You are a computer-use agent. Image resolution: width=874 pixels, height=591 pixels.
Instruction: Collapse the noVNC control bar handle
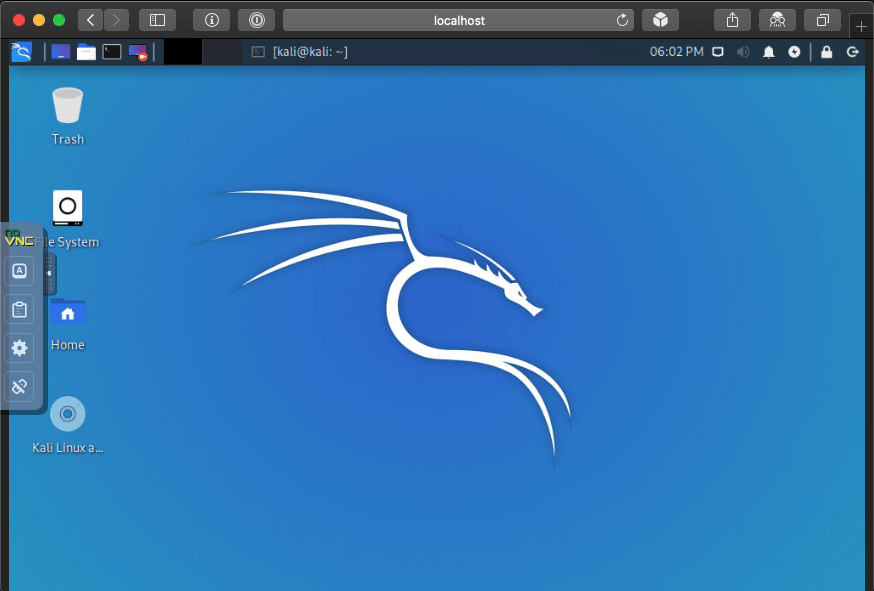[x=50, y=273]
